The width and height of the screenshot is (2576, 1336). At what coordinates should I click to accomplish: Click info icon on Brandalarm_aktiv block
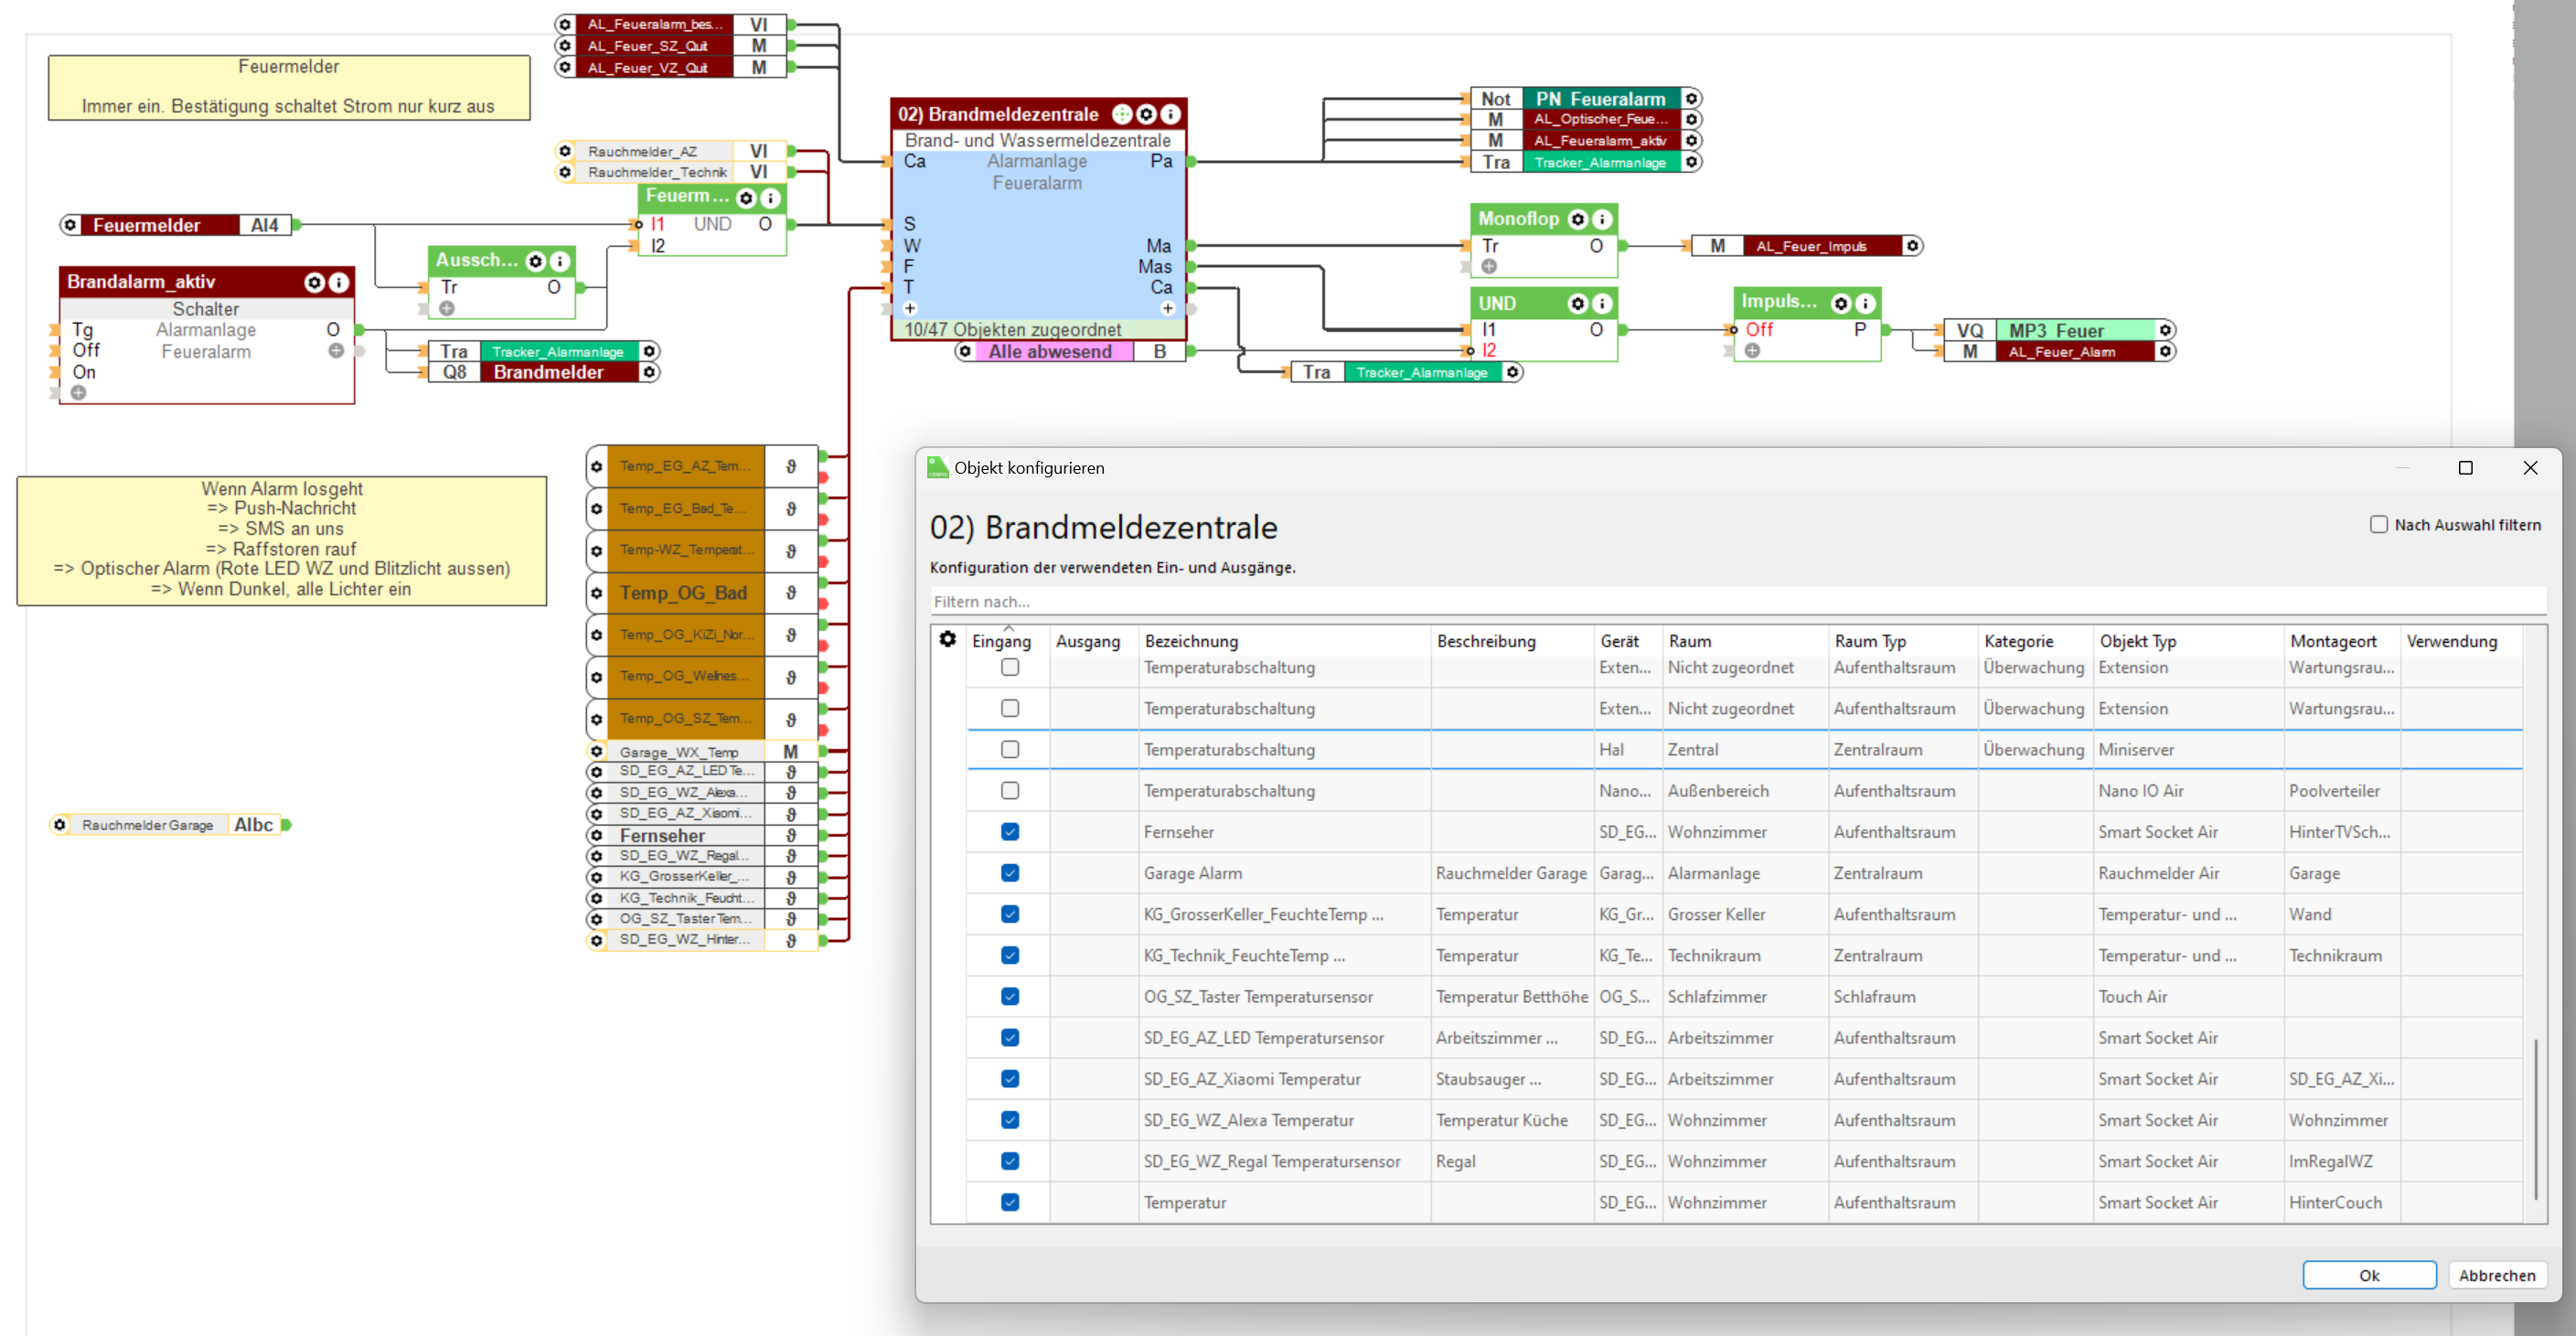339,282
